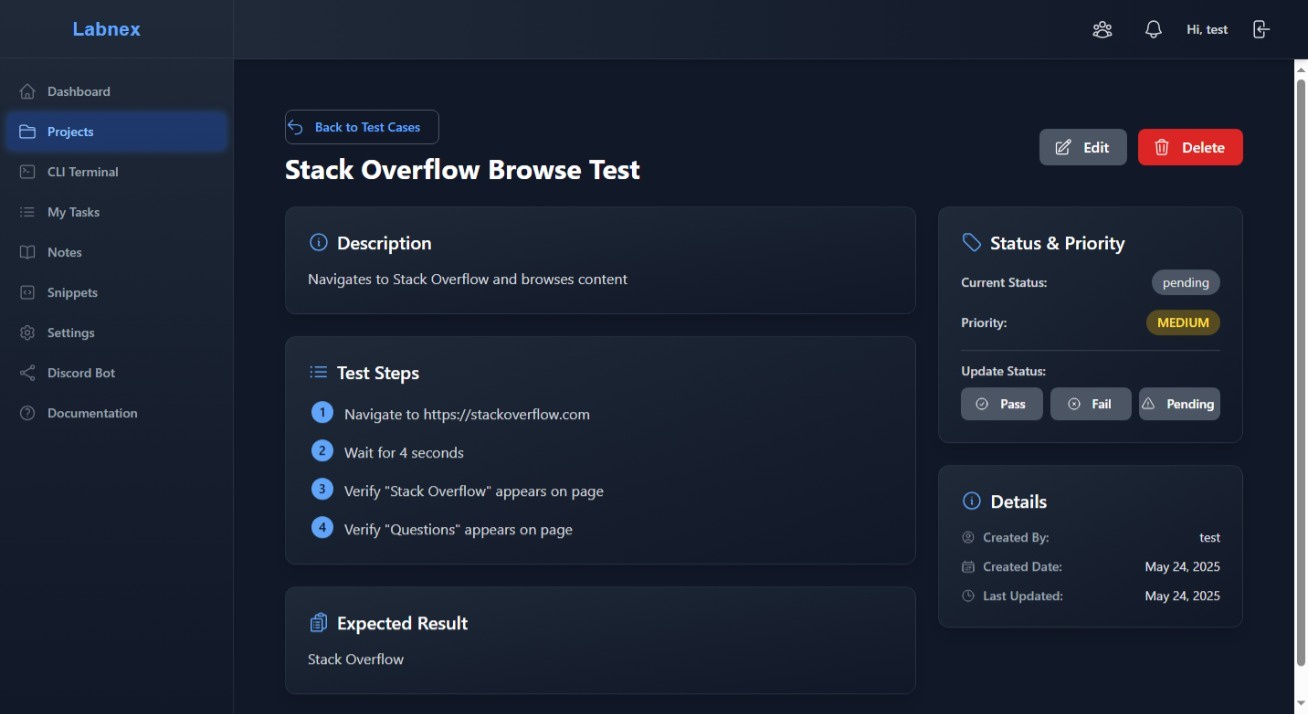Click the Created Date value May 24, 2025
Screen dimensions: 1308x714
point(1182,566)
